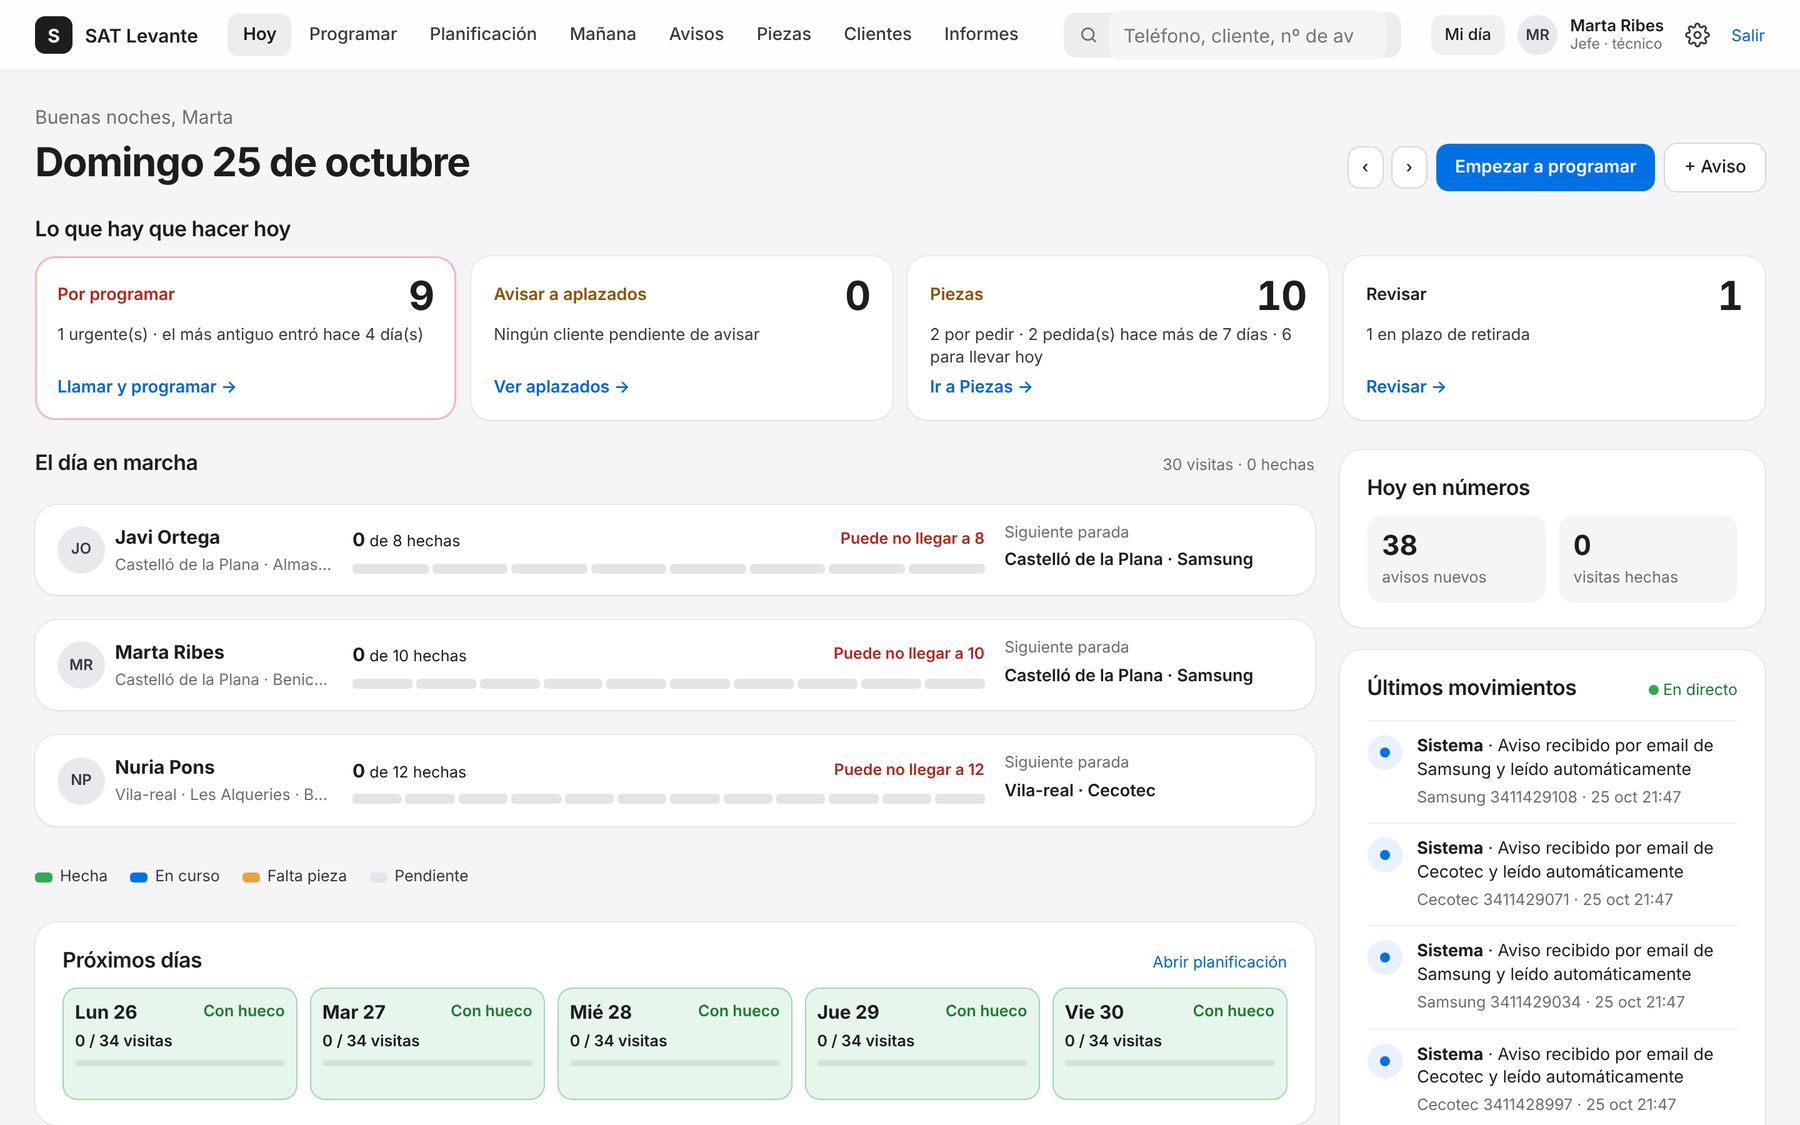The height and width of the screenshot is (1125, 1800).
Task: Go to next day arrow
Action: point(1409,167)
